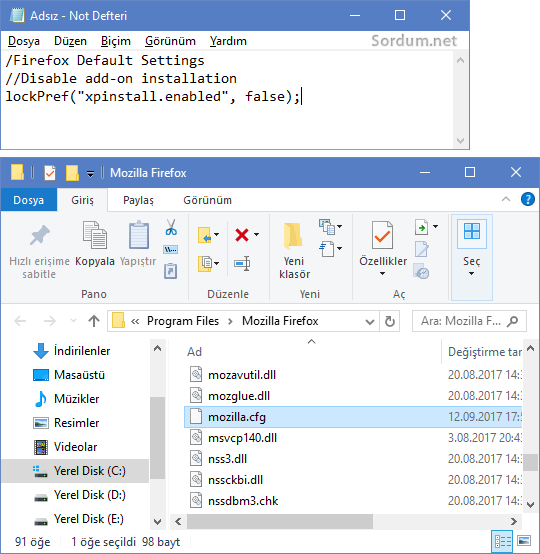
Task: Click the Move to folder icon
Action: point(205,235)
